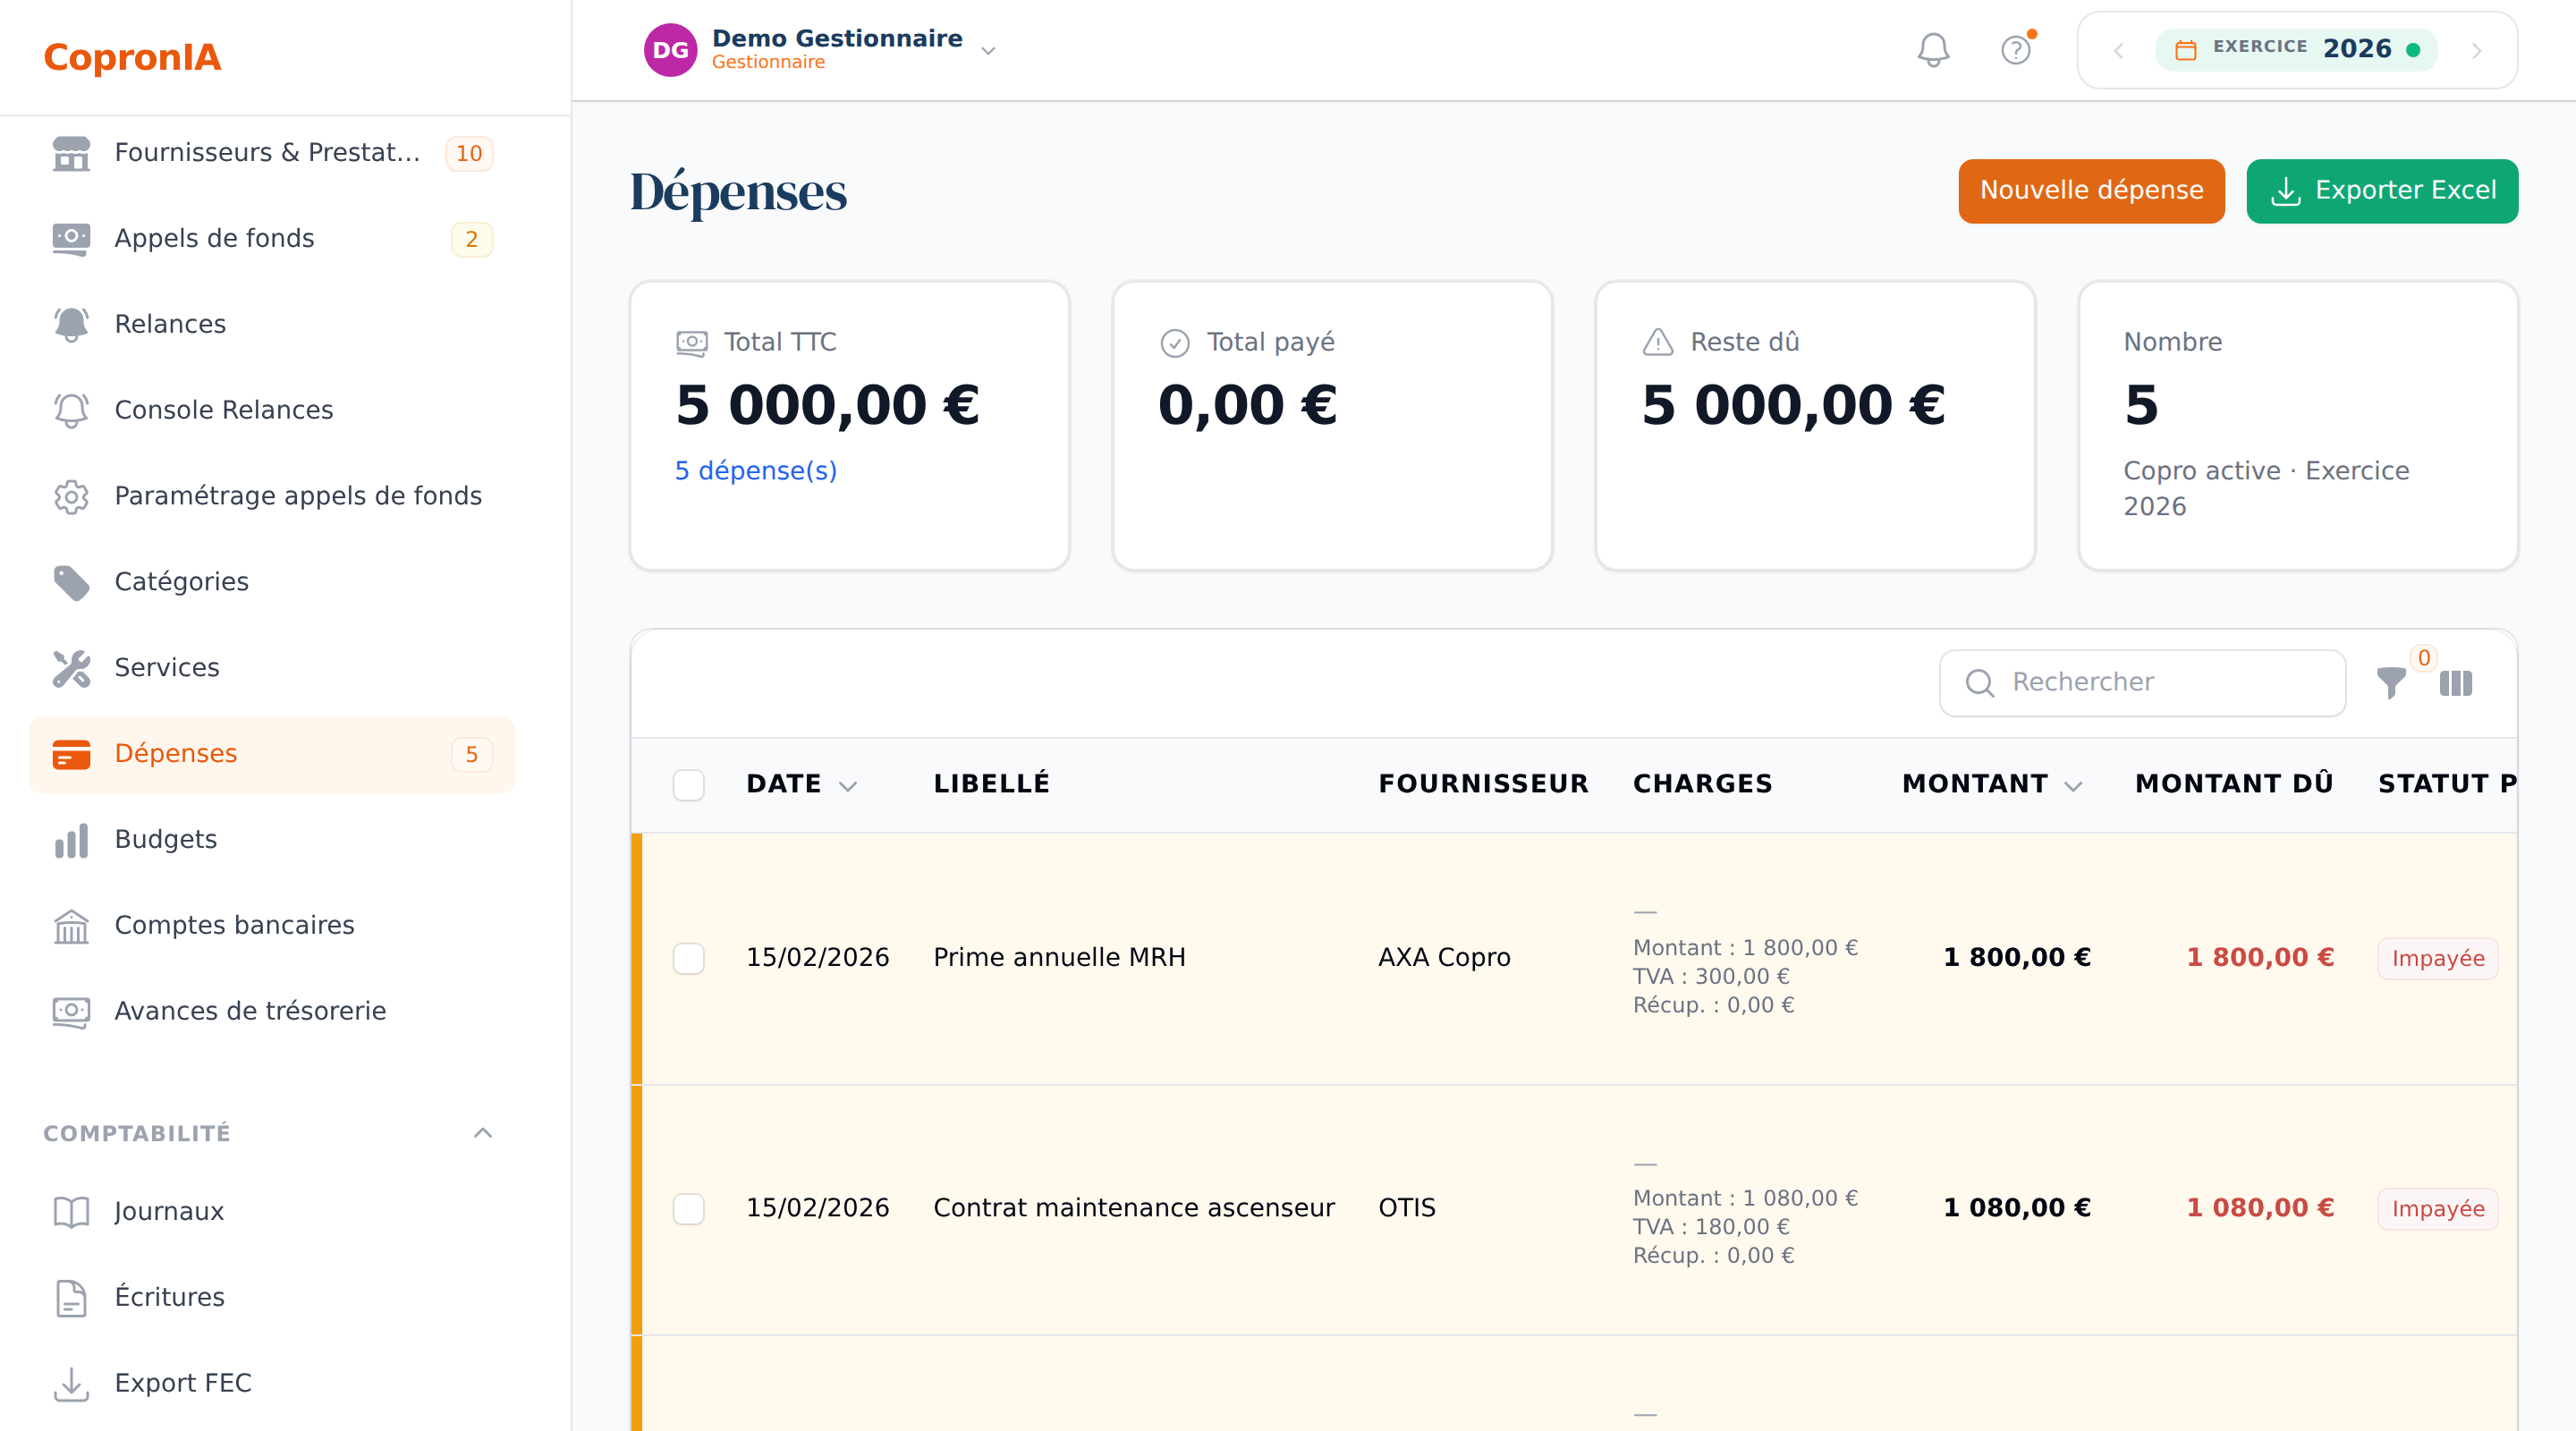Expand the Demo Gestionnaire account dropdown
The height and width of the screenshot is (1431, 2576).
(x=988, y=50)
